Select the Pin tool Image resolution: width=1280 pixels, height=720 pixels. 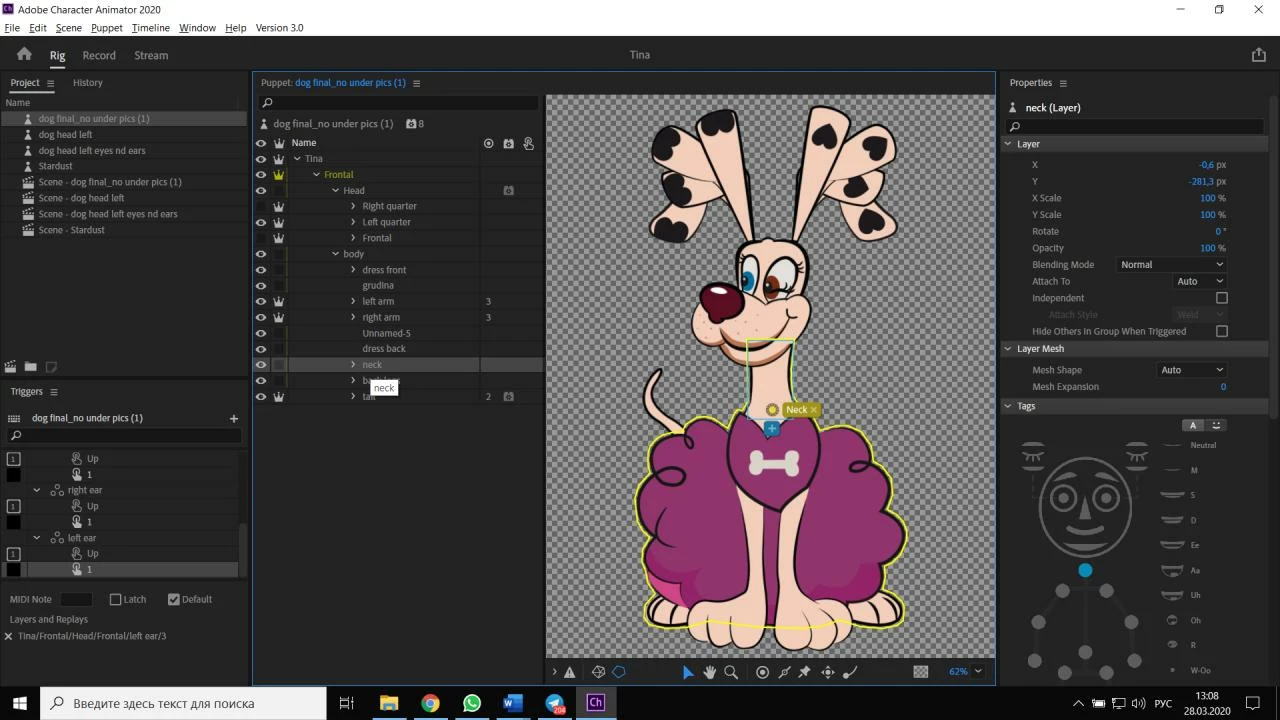[804, 672]
